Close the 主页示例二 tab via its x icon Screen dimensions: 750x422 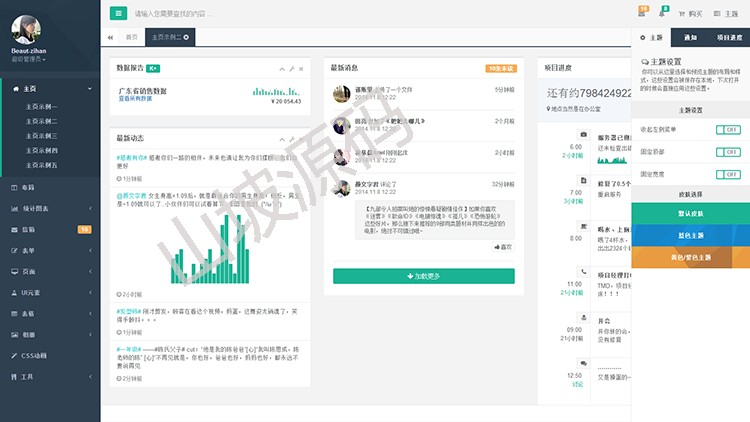[186, 37]
